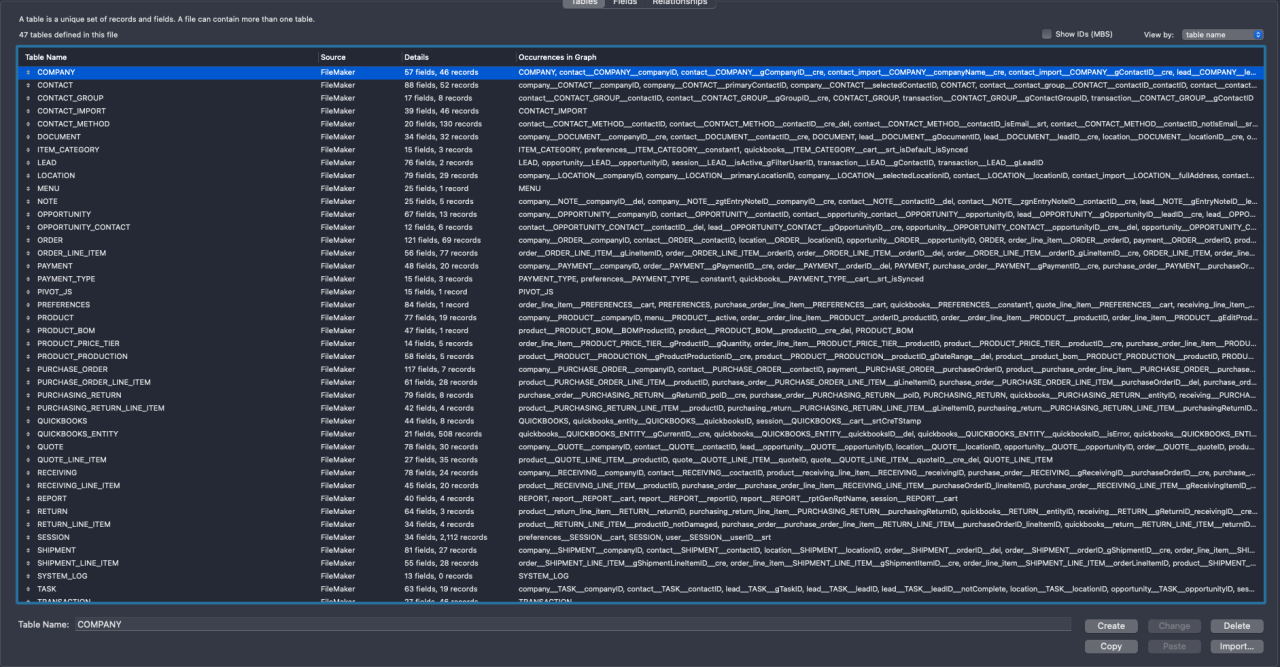
Task: Click the reorder handle beside PRODUCT_PRICE_TIER
Action: point(28,343)
